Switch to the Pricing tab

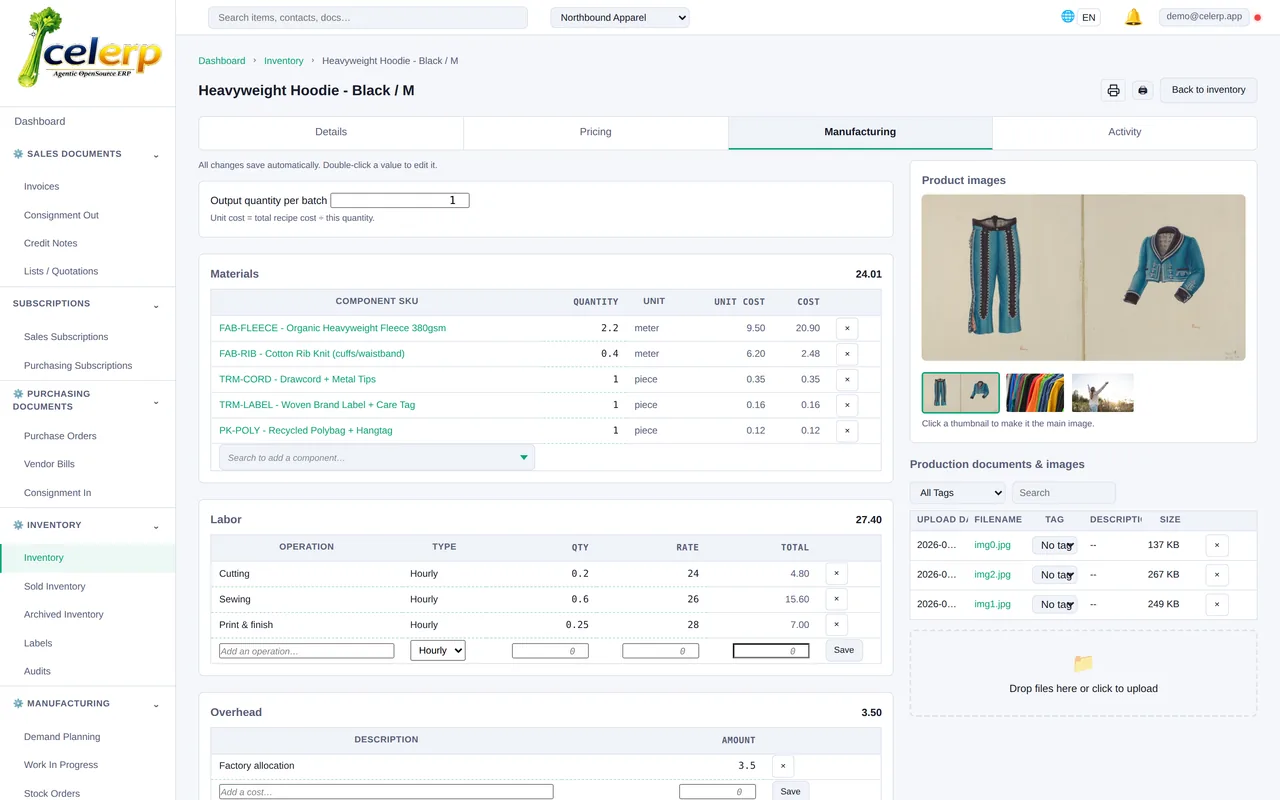tap(596, 132)
